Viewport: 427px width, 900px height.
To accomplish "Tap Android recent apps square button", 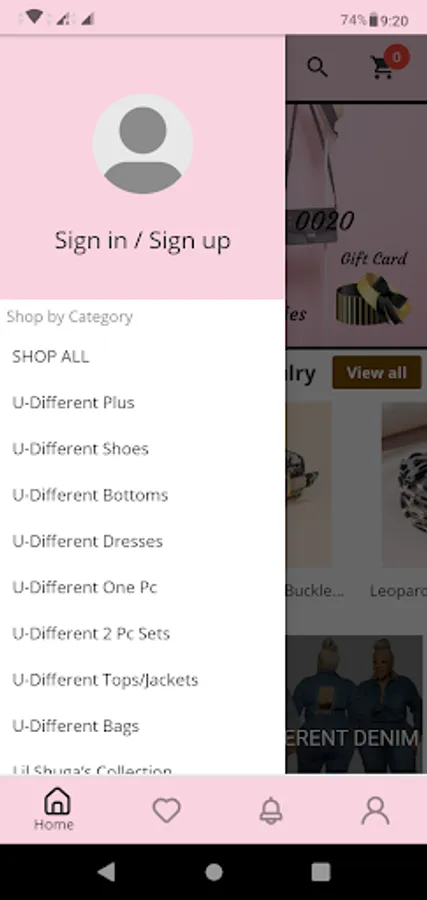I will (x=321, y=872).
